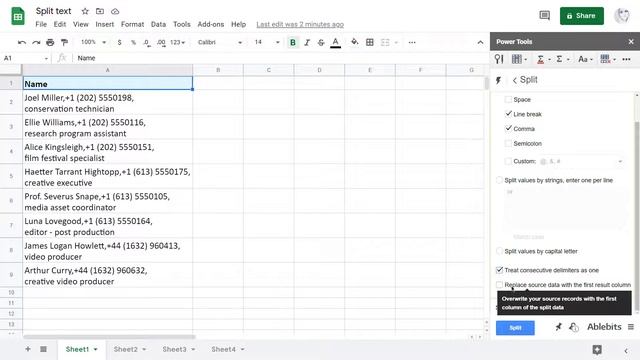Open text color picker
640x360 pixels.
pos(336,42)
